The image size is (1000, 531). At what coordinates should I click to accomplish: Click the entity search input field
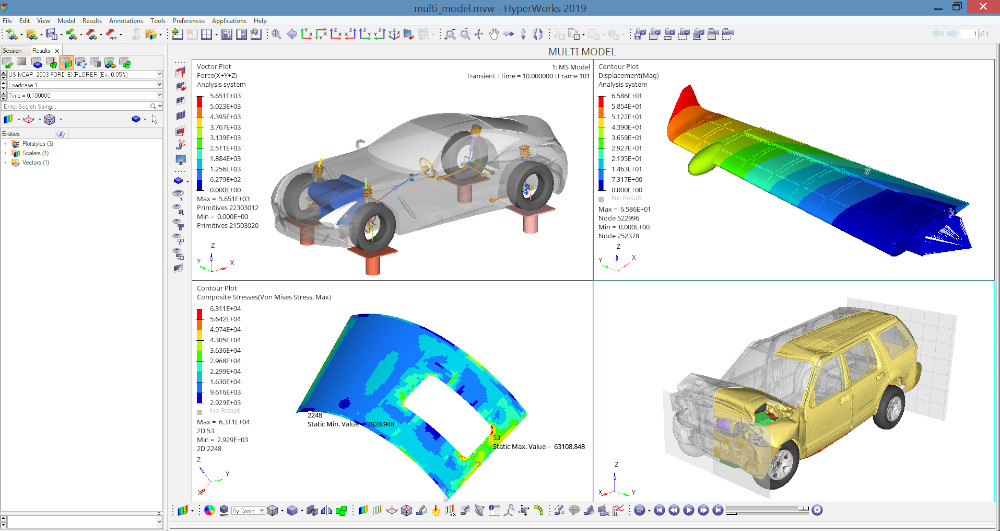point(75,105)
